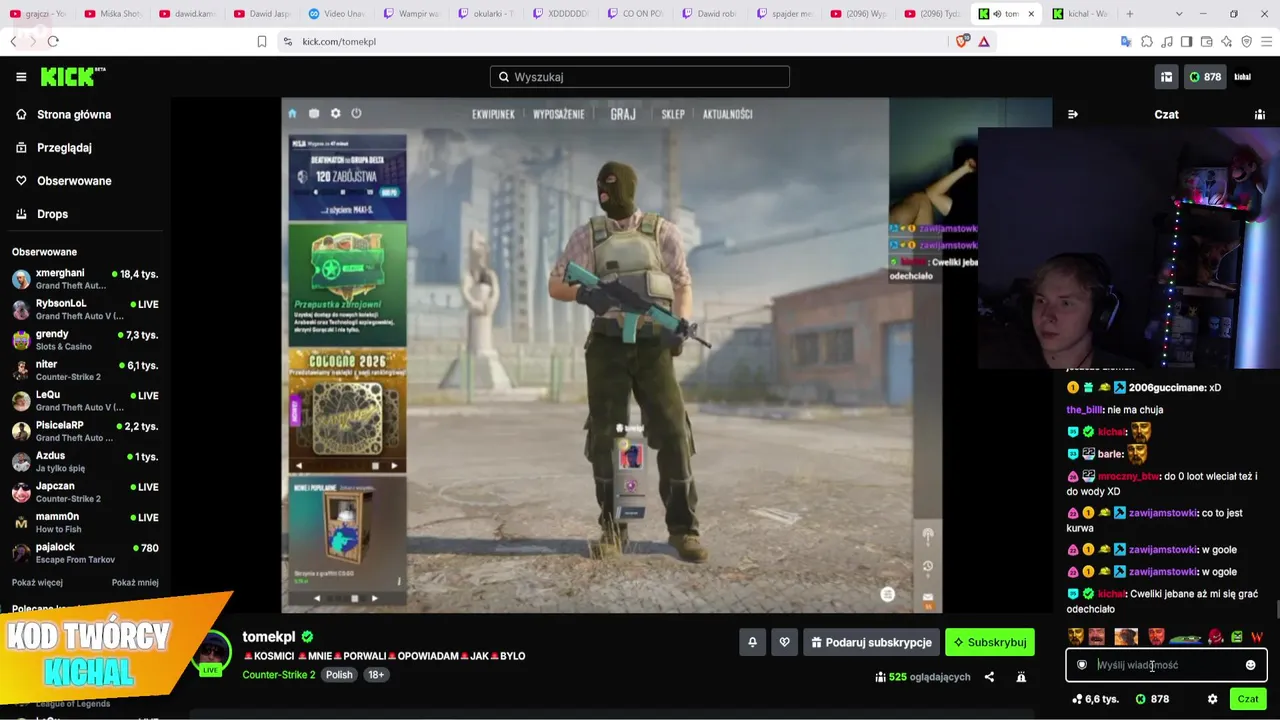1280x720 pixels.
Task: Switch to the 'kichal' Kick browser tab
Action: click(1079, 14)
